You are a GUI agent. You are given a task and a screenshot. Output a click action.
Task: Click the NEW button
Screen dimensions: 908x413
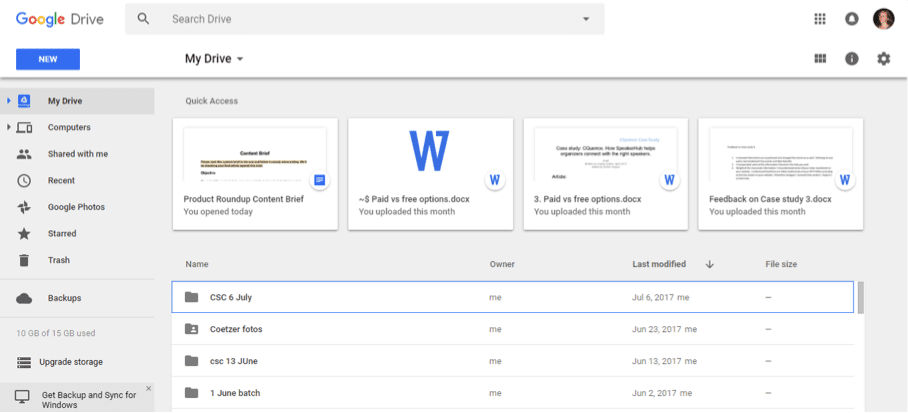click(x=47, y=59)
